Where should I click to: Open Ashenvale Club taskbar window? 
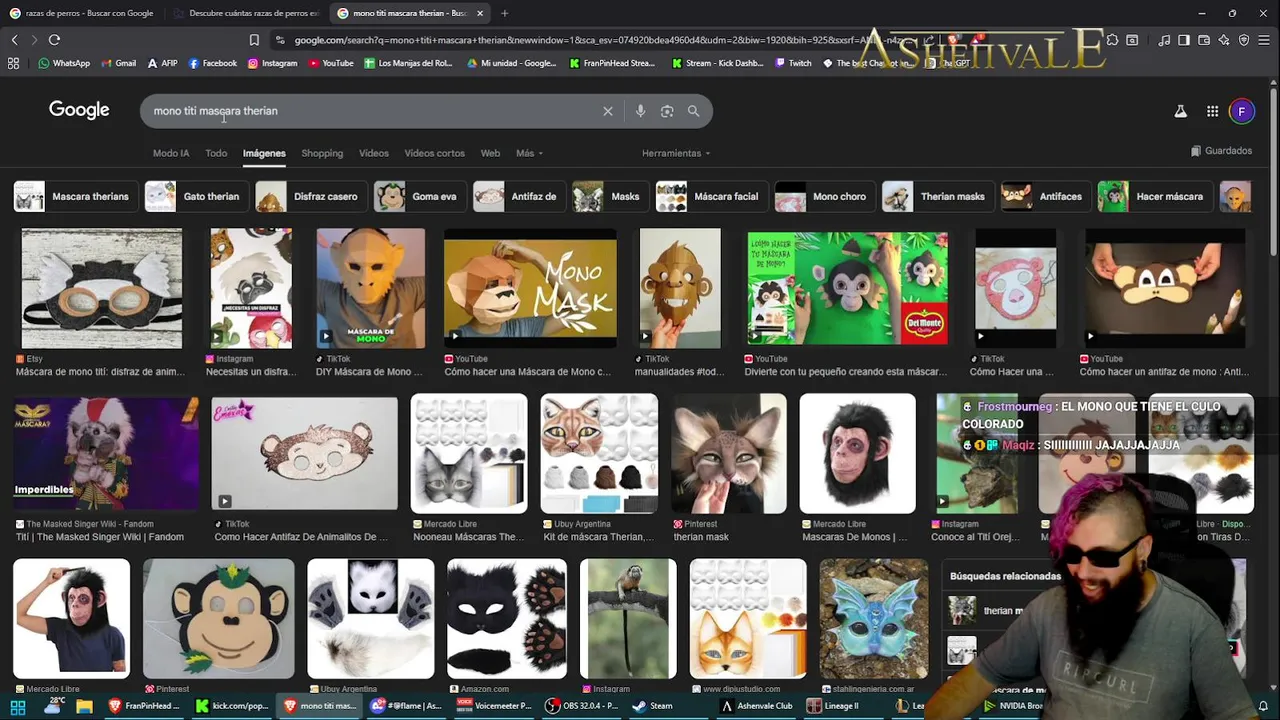[757, 706]
